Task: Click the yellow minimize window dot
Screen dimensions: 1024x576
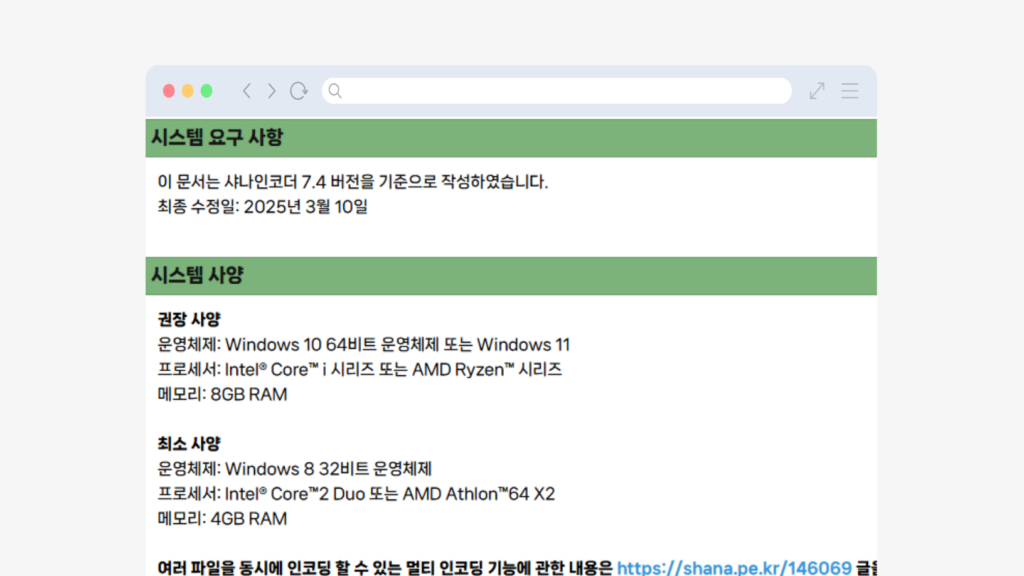Action: [188, 91]
